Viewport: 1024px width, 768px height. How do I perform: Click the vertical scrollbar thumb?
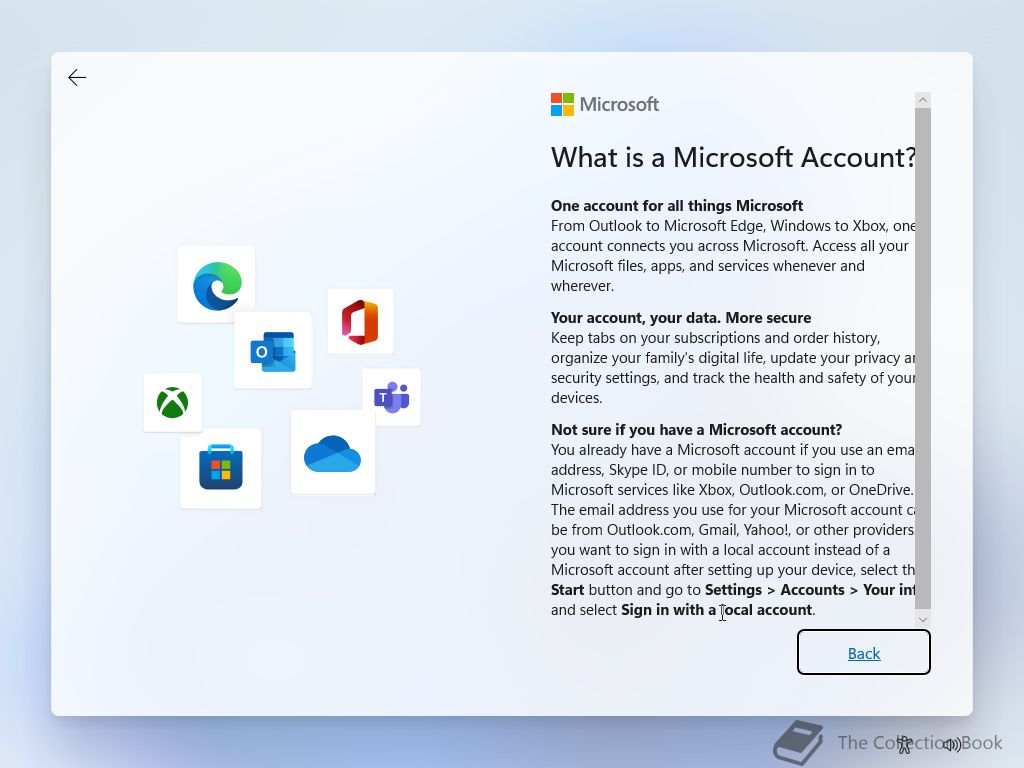923,359
